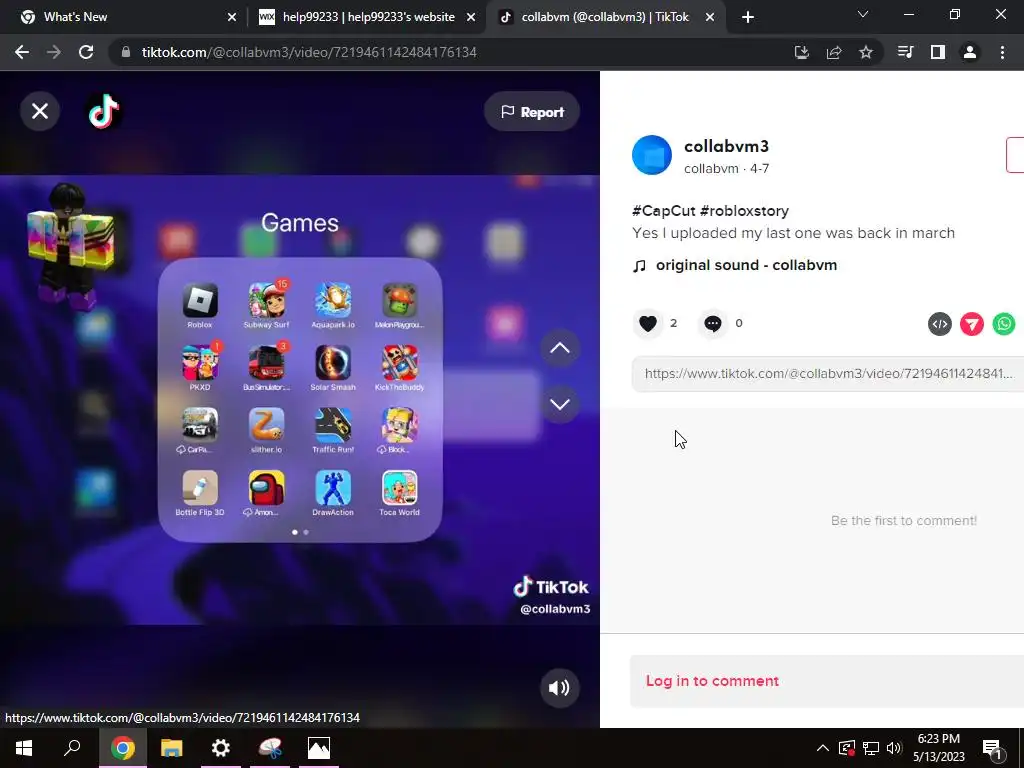Install the TikTok app from address bar

(x=801, y=52)
